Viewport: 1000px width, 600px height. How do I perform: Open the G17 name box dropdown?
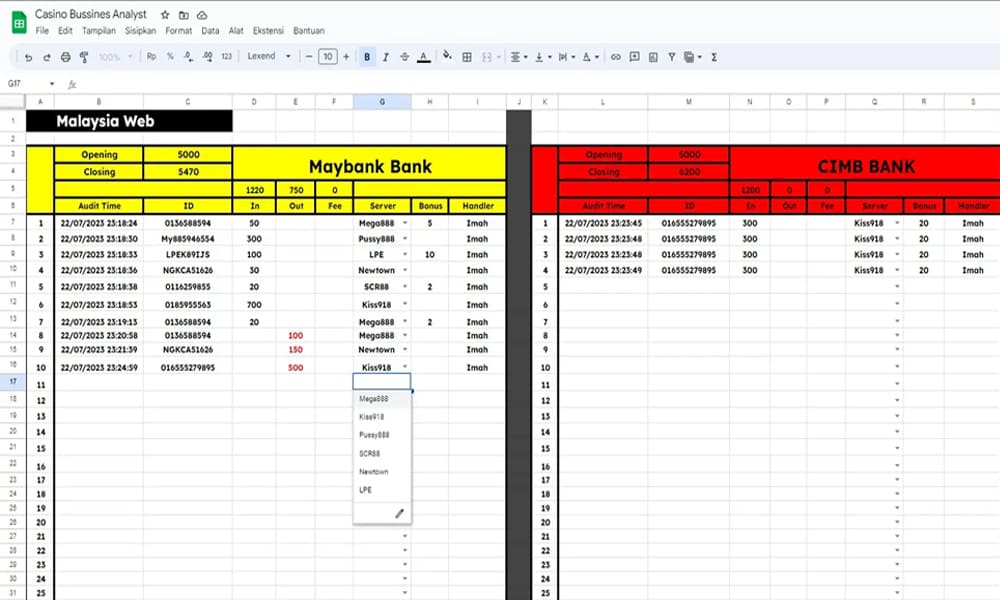click(52, 84)
